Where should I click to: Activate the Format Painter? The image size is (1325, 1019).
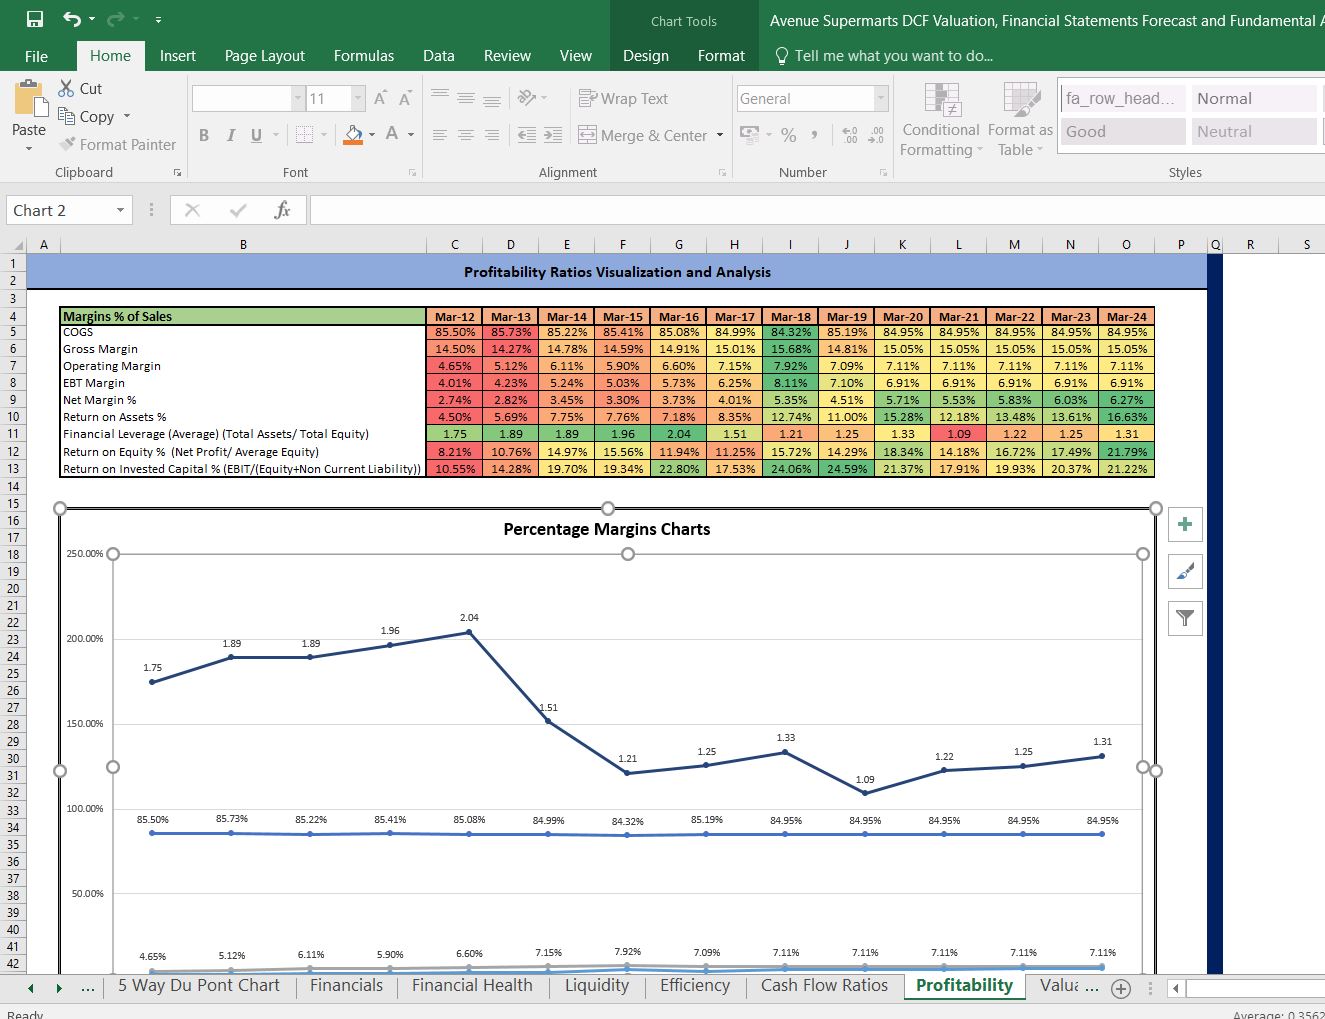(x=117, y=145)
